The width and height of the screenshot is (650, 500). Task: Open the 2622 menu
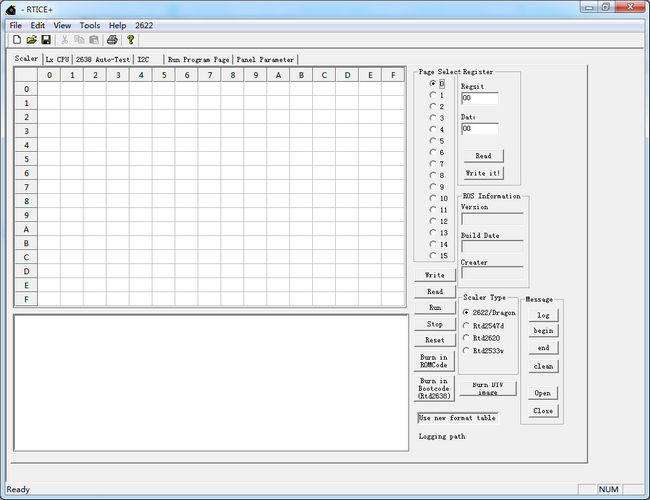tap(144, 25)
